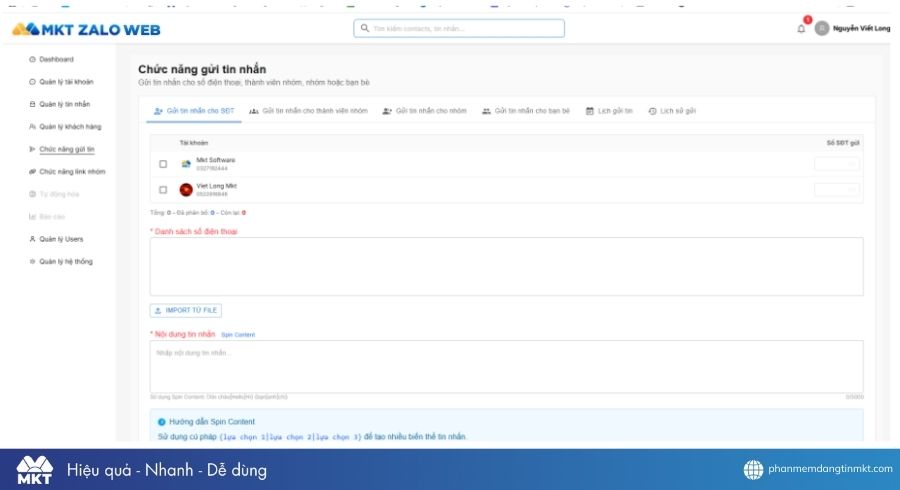Click the Danh sách số điện thoại label
Screen dimensions: 900x490
194,231
